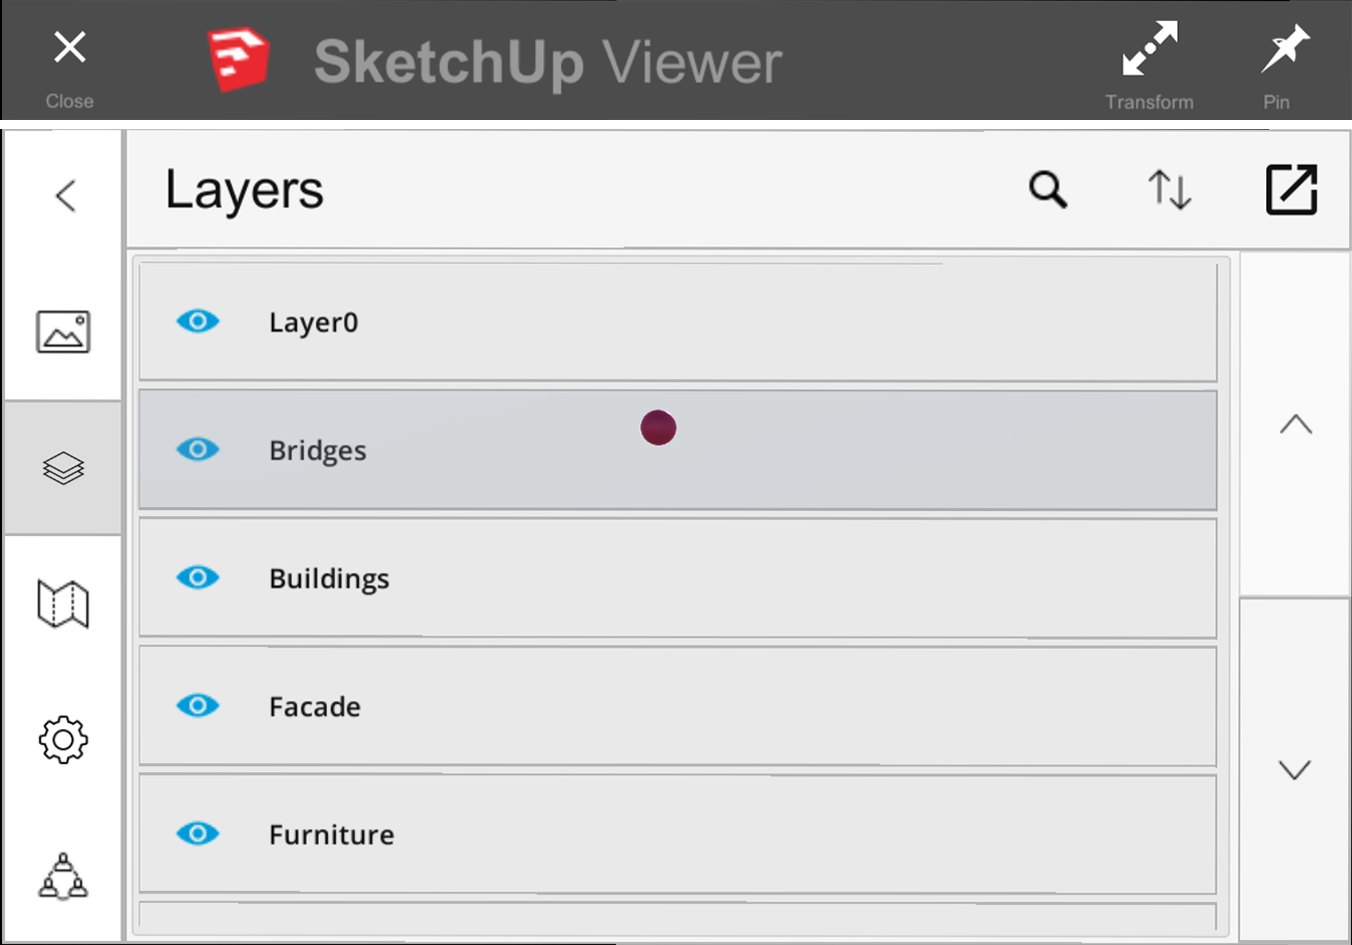Pop out the Layers panel
Screen dimensions: 1352x945
[x=1291, y=189]
